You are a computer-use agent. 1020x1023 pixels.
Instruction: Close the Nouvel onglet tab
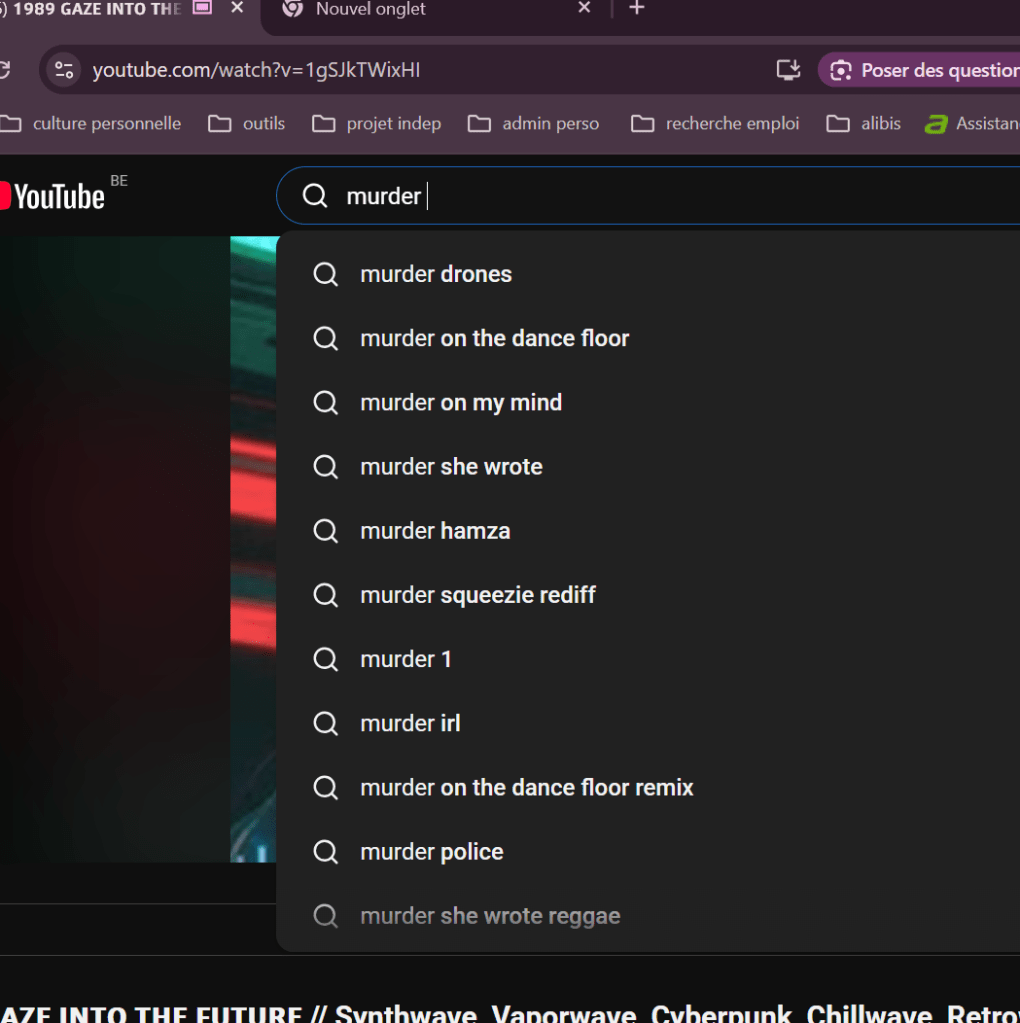[584, 9]
